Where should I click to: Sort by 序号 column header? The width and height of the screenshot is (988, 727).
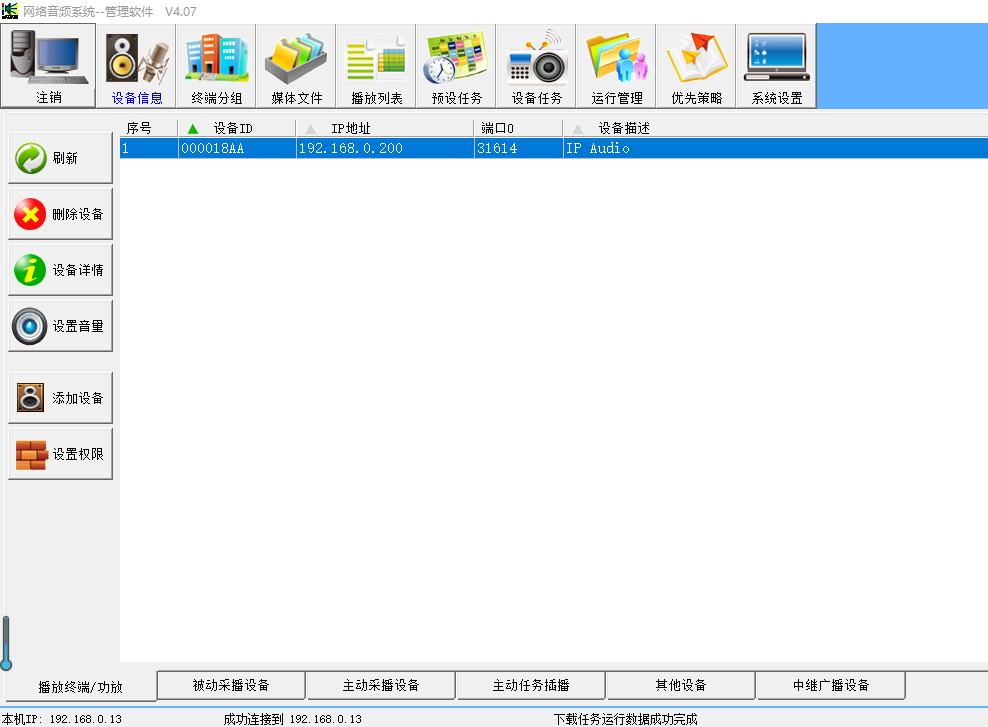click(x=149, y=128)
